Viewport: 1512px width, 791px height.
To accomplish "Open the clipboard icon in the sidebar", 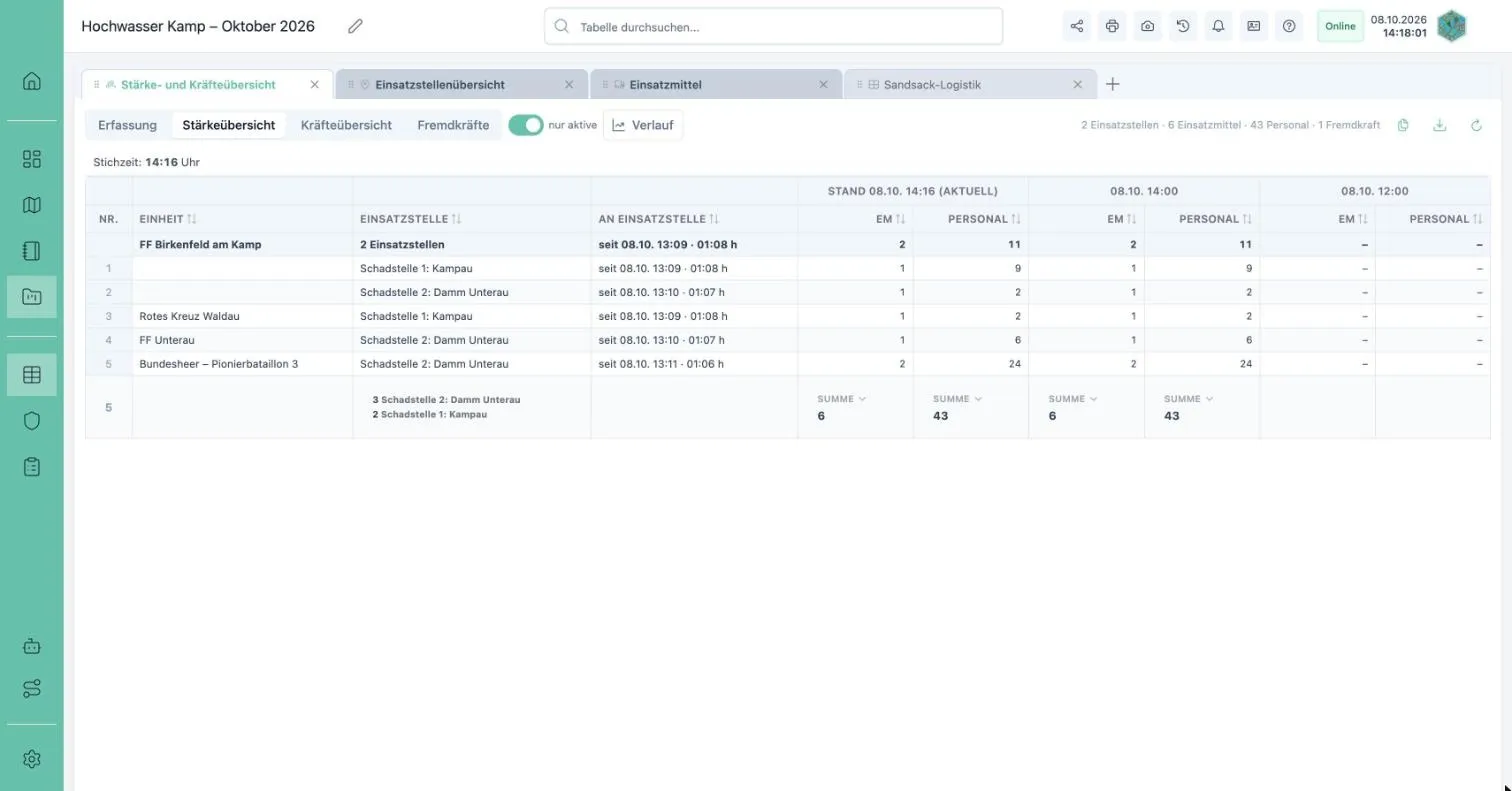I will [32, 467].
